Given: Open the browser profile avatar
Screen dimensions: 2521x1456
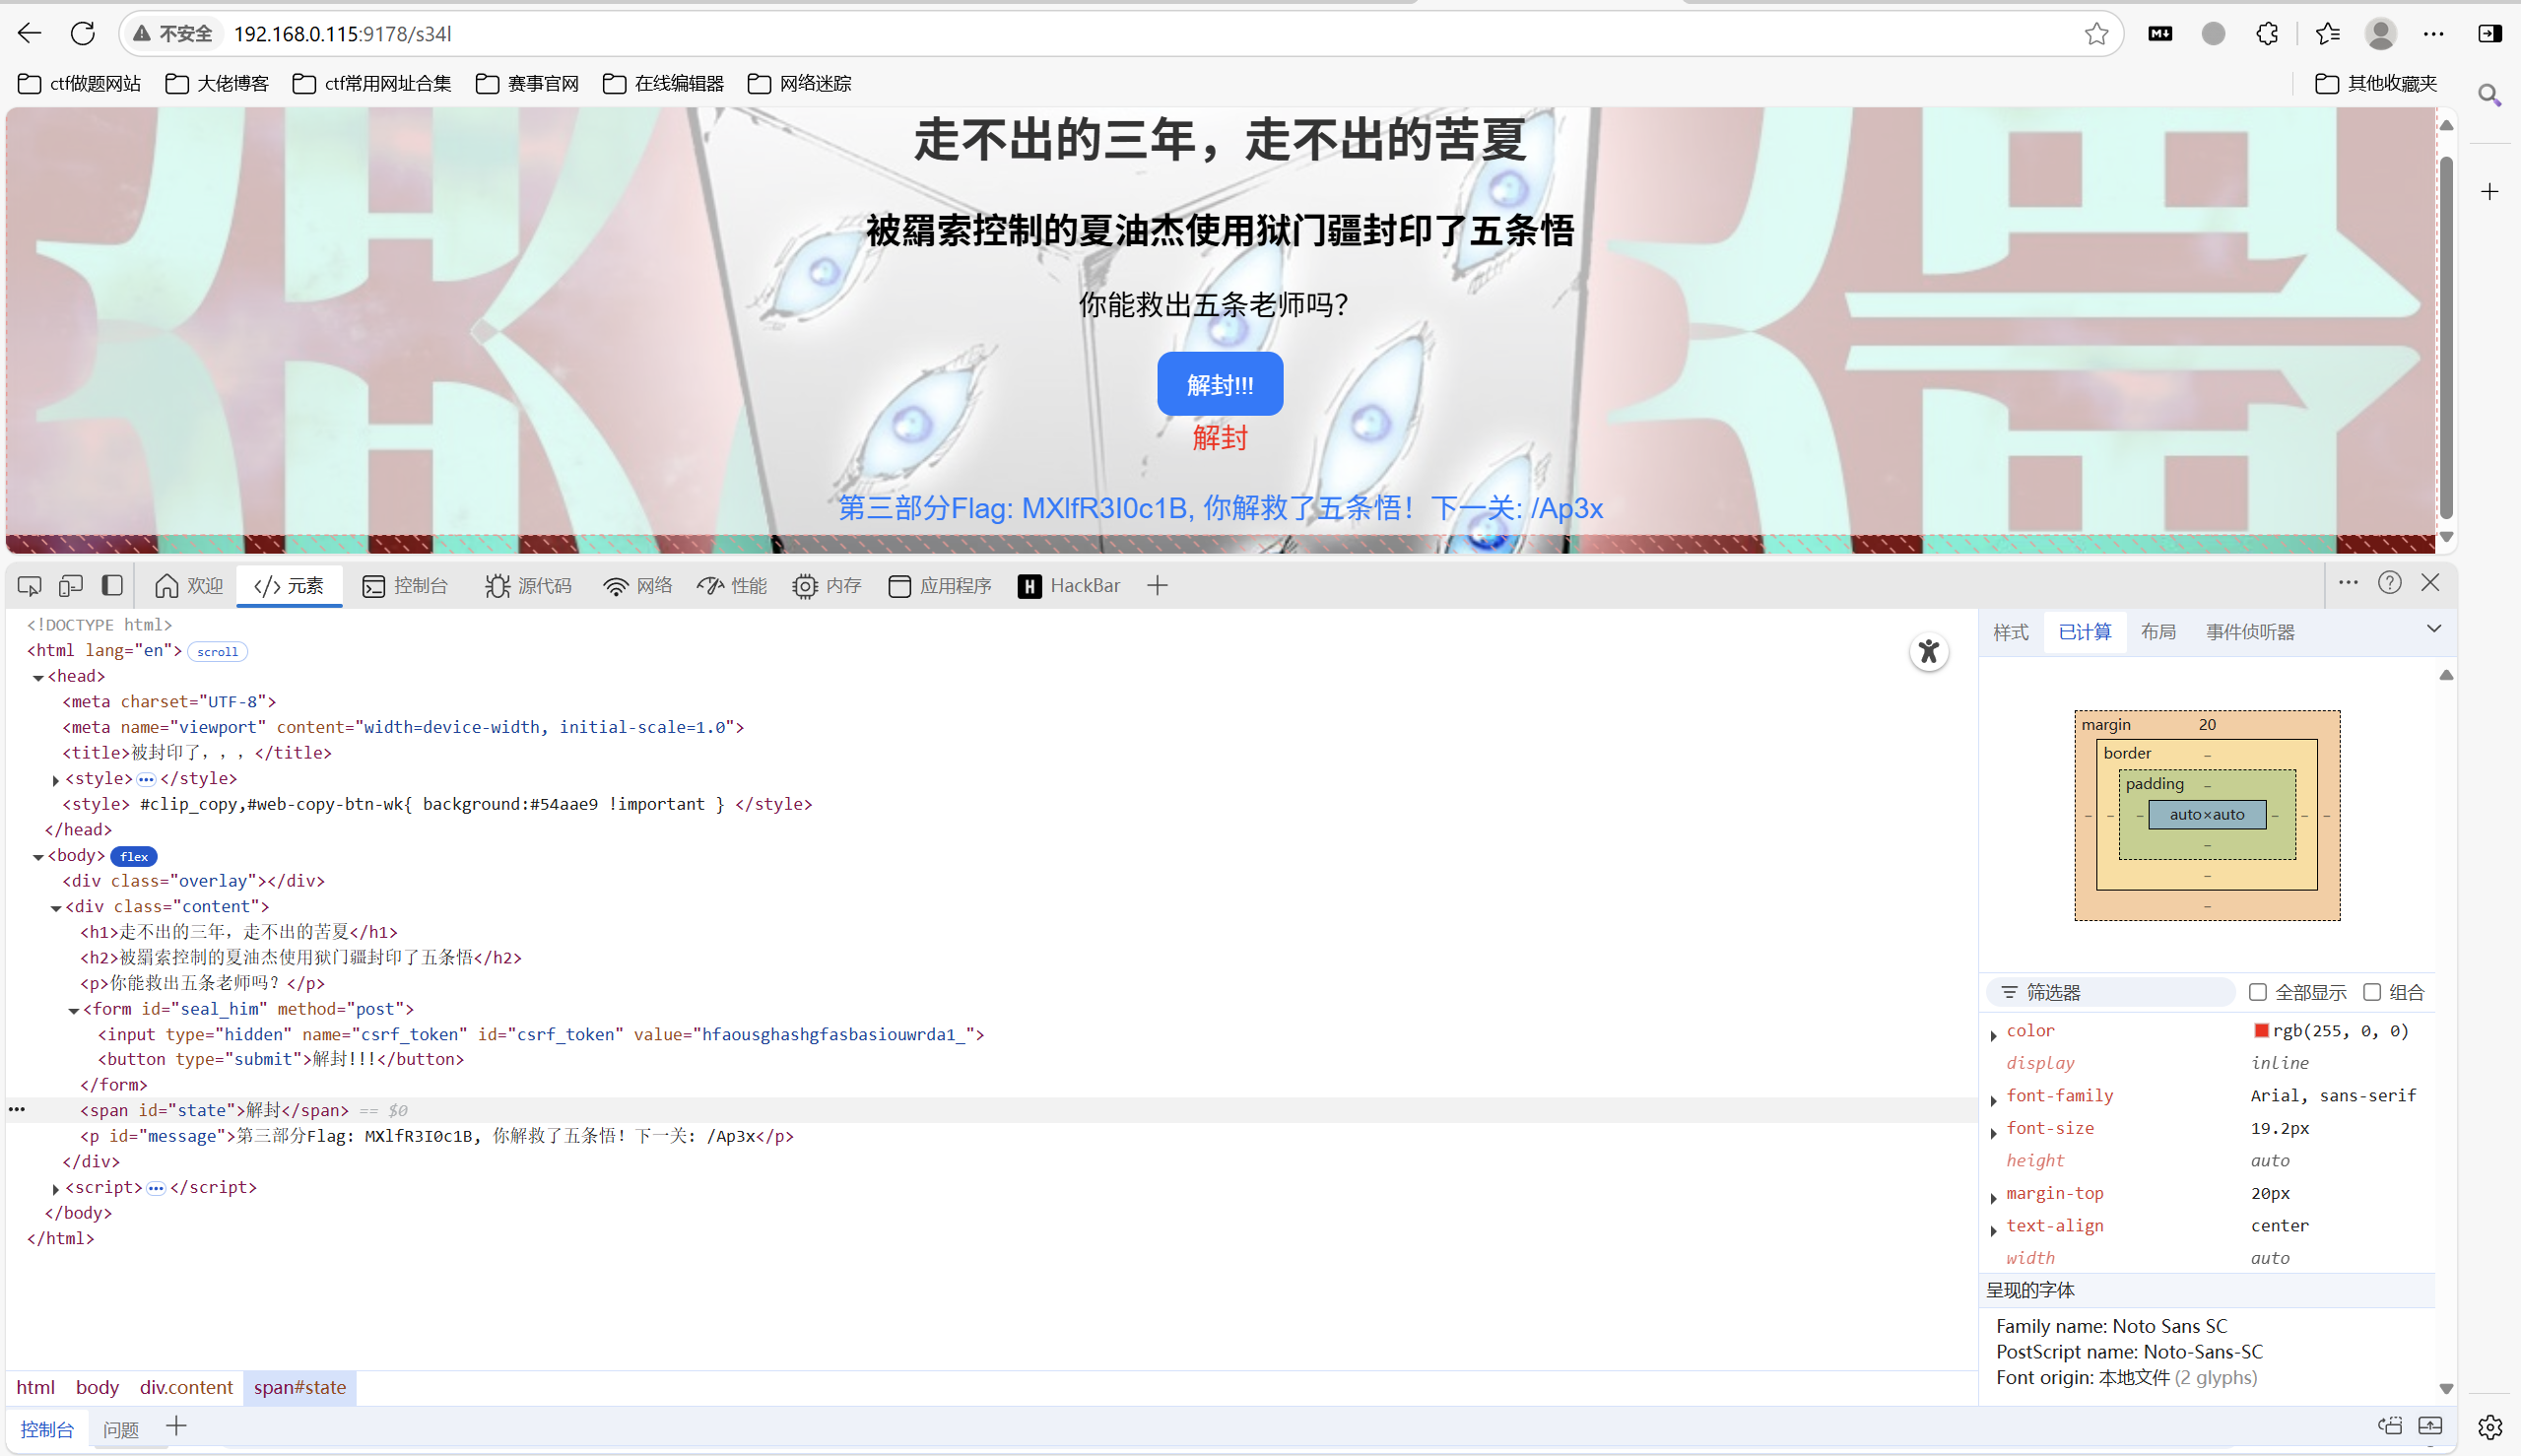Looking at the screenshot, I should click(x=2380, y=34).
